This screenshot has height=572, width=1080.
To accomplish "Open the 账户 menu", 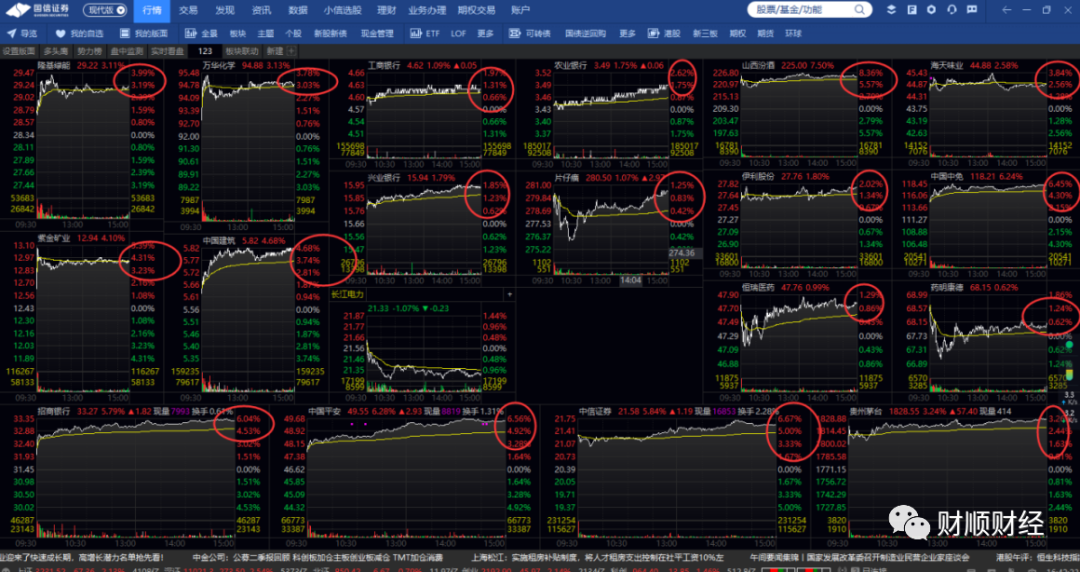I will [521, 10].
